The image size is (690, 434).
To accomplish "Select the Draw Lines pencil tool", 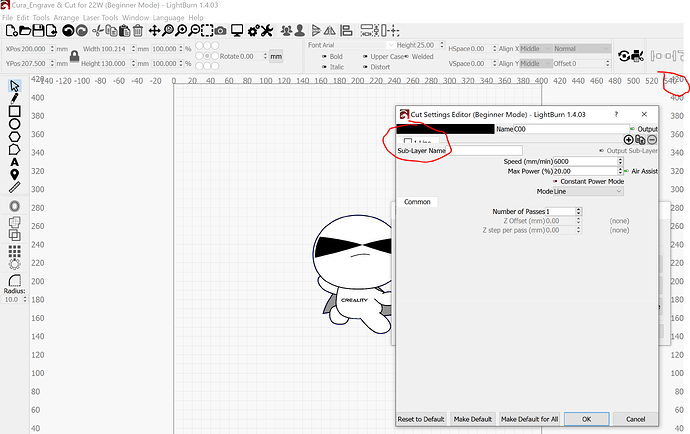I will coord(15,98).
